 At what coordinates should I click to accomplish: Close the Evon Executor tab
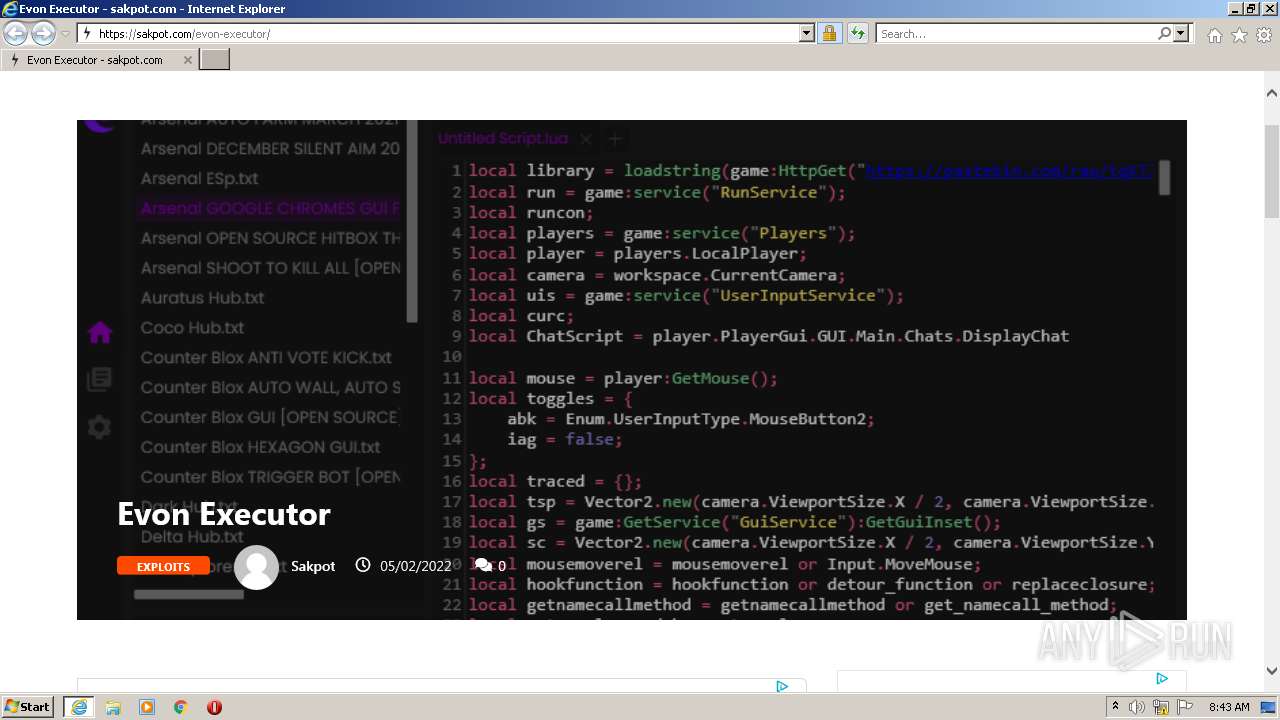click(187, 60)
